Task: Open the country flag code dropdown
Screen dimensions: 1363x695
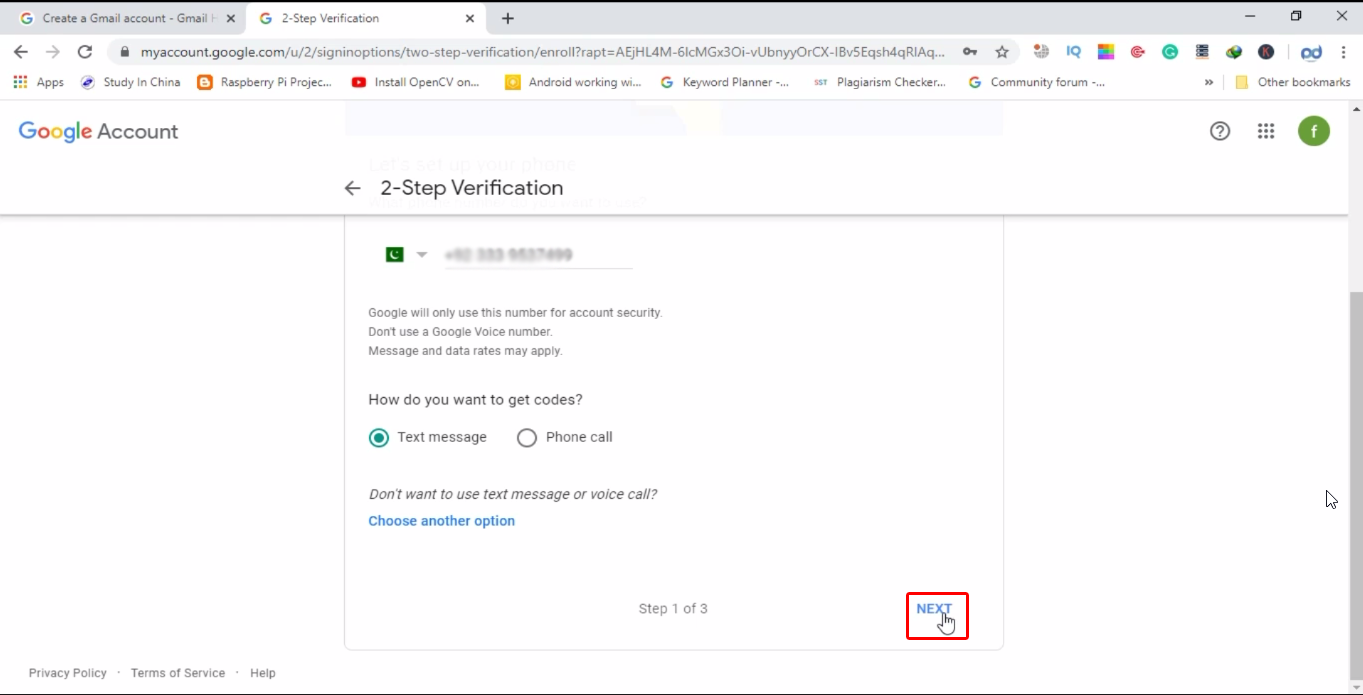Action: (406, 255)
